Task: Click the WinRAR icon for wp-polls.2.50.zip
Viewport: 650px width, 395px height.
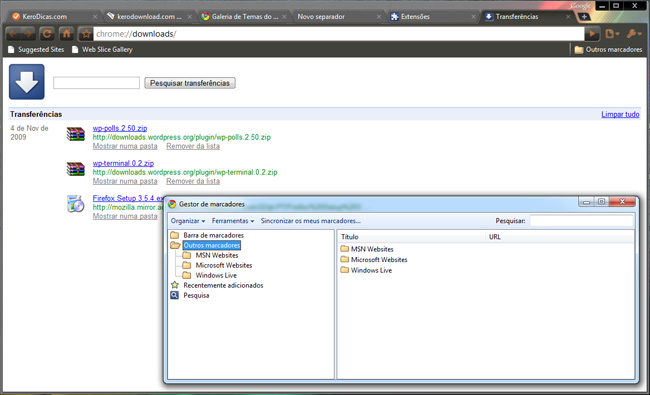Action: (x=75, y=134)
